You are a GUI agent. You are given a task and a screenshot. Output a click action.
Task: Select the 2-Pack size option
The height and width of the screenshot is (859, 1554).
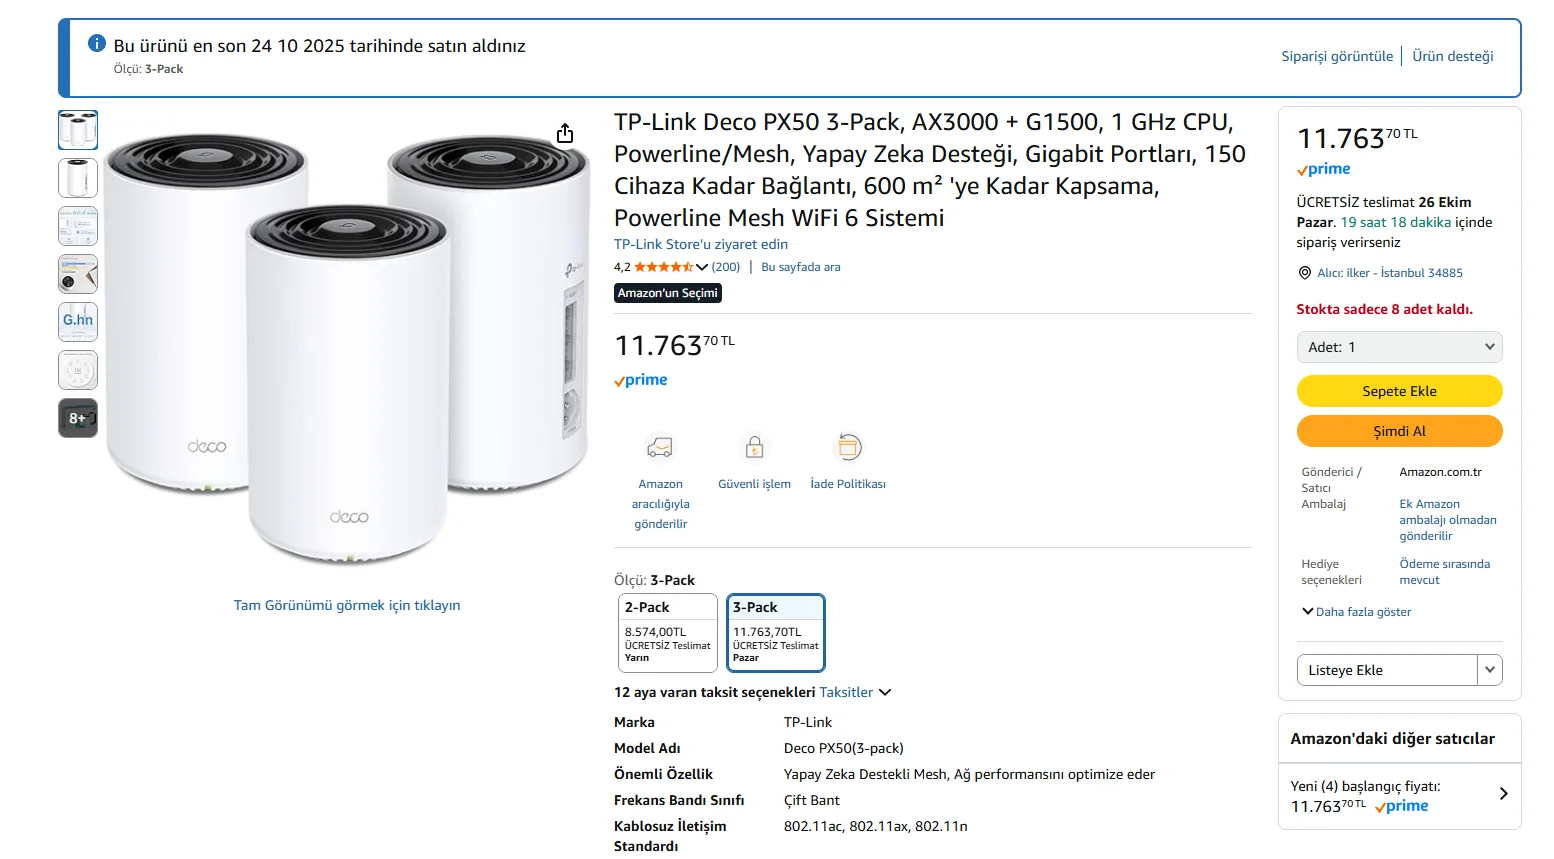668,632
